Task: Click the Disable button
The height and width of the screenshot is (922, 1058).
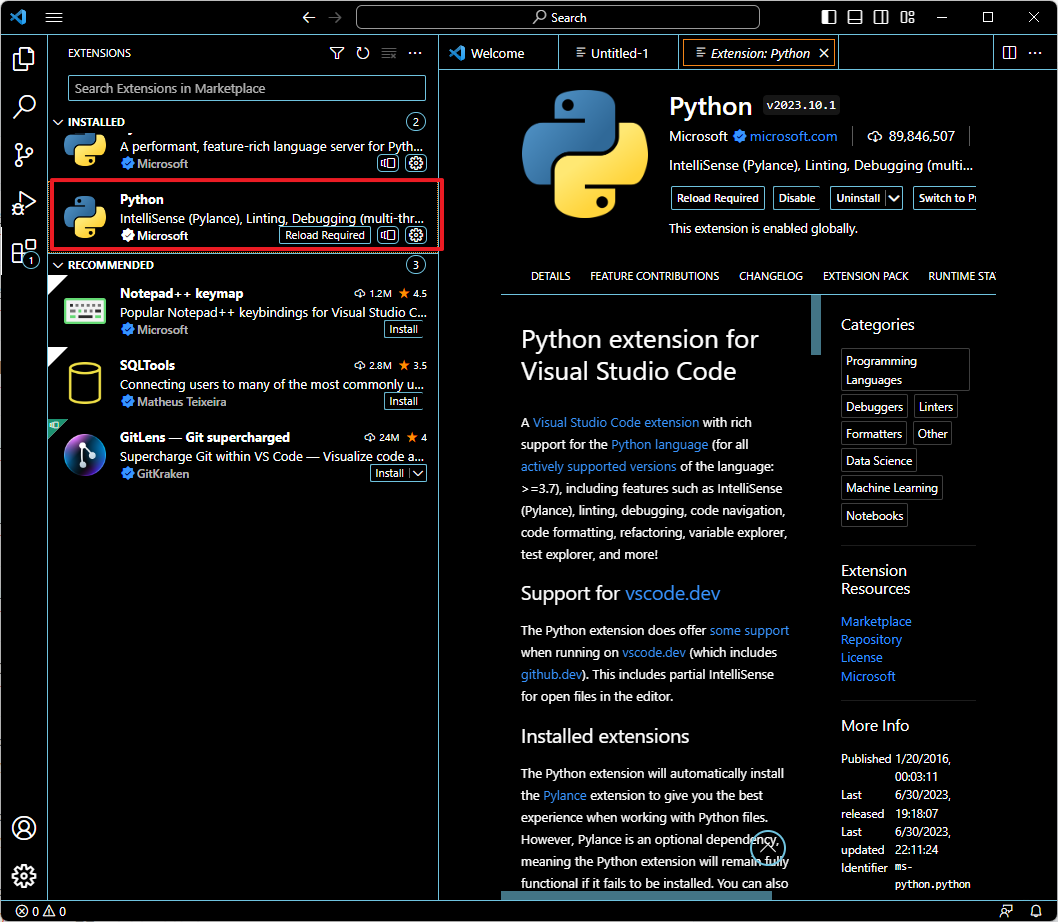Action: coord(797,198)
